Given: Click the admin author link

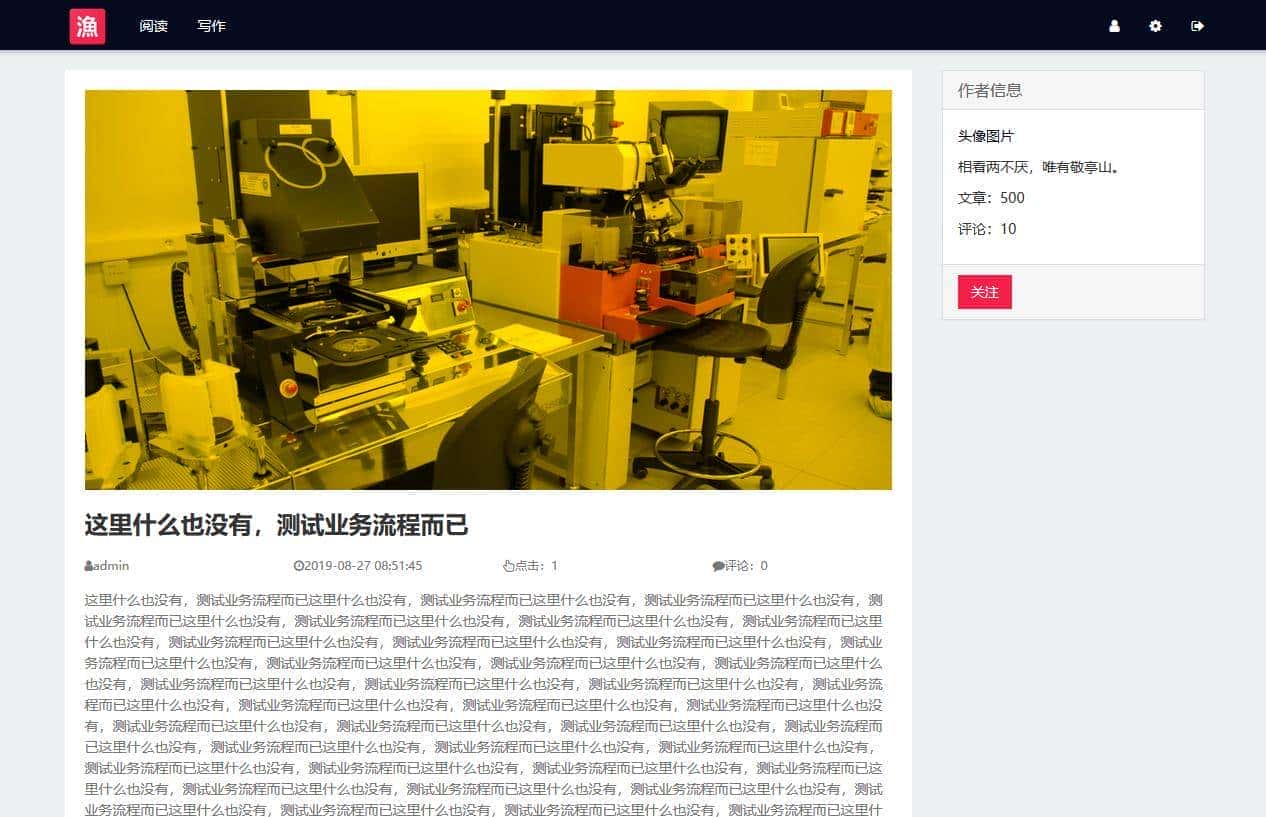Looking at the screenshot, I should click(x=110, y=565).
